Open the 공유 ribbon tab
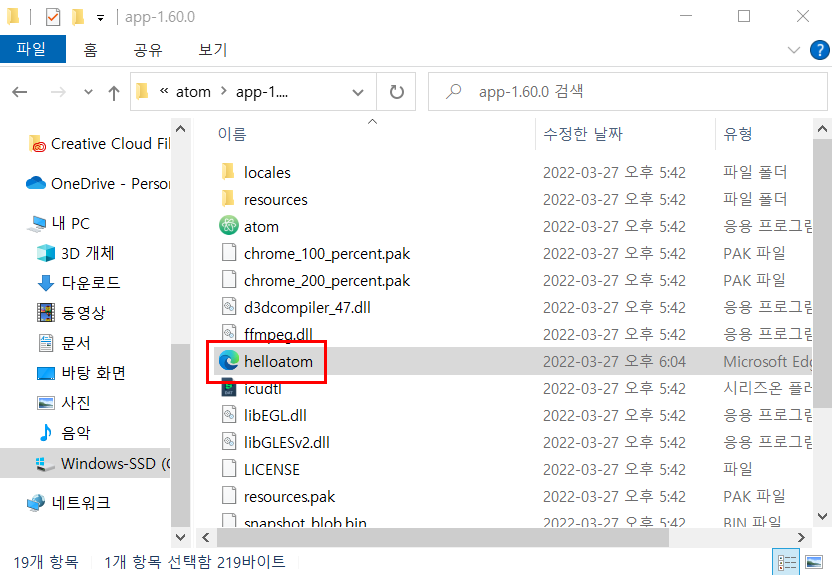The width and height of the screenshot is (832, 575). (148, 50)
